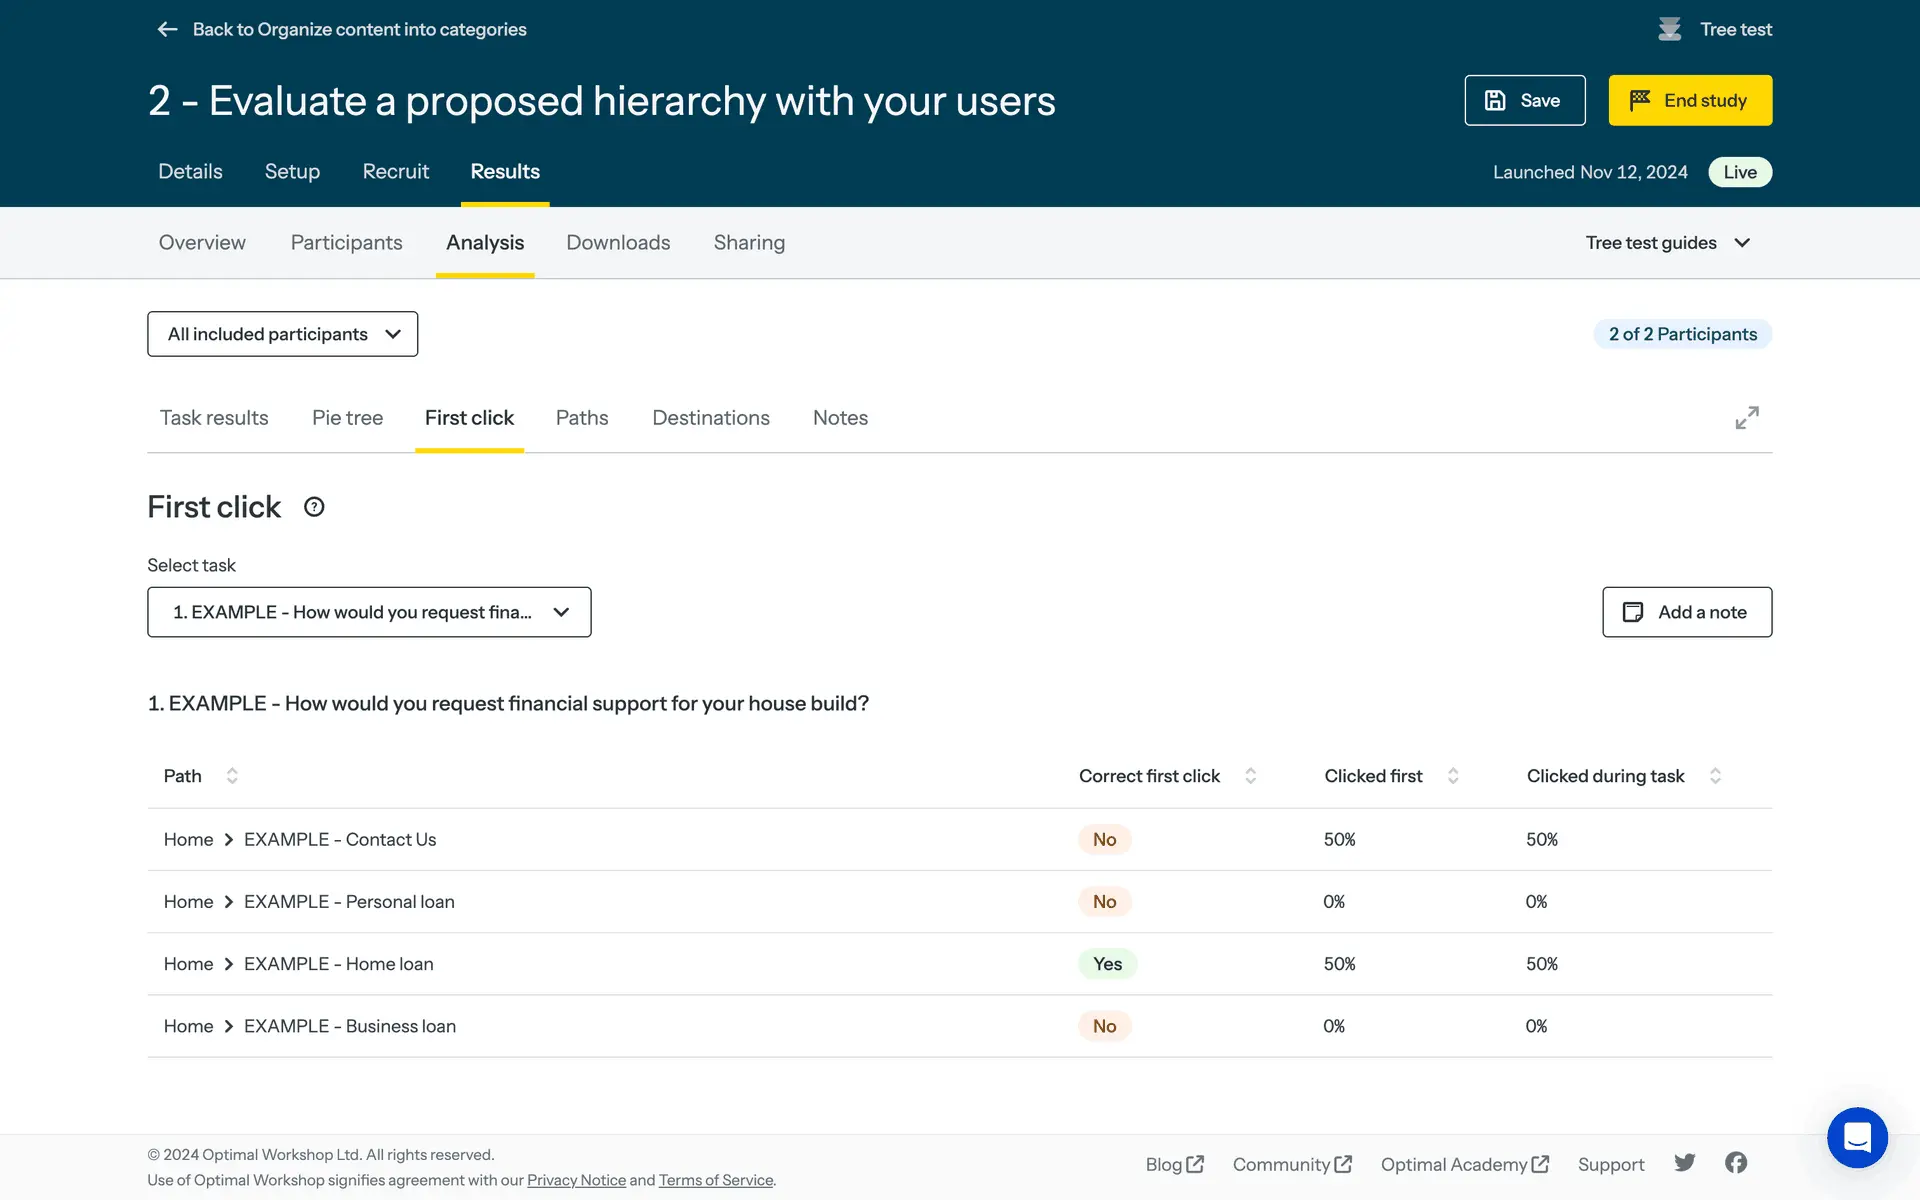Image resolution: width=1920 pixels, height=1200 pixels.
Task: Click the Add a note button
Action: 1686,612
